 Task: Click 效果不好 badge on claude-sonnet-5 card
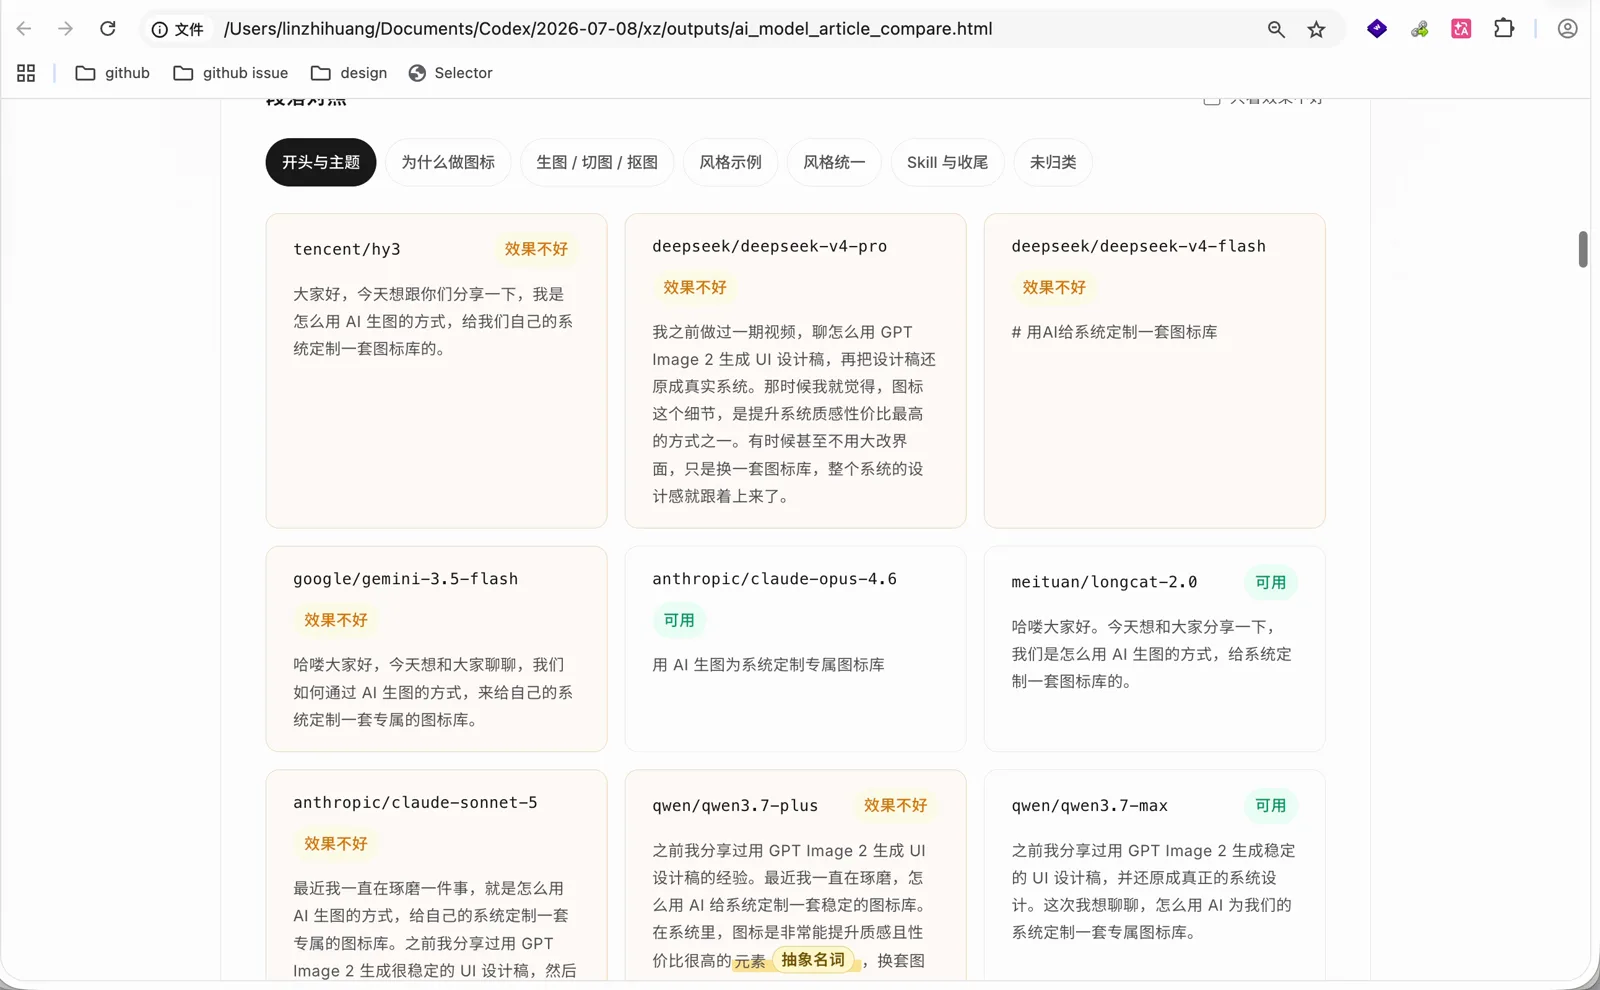pos(336,844)
